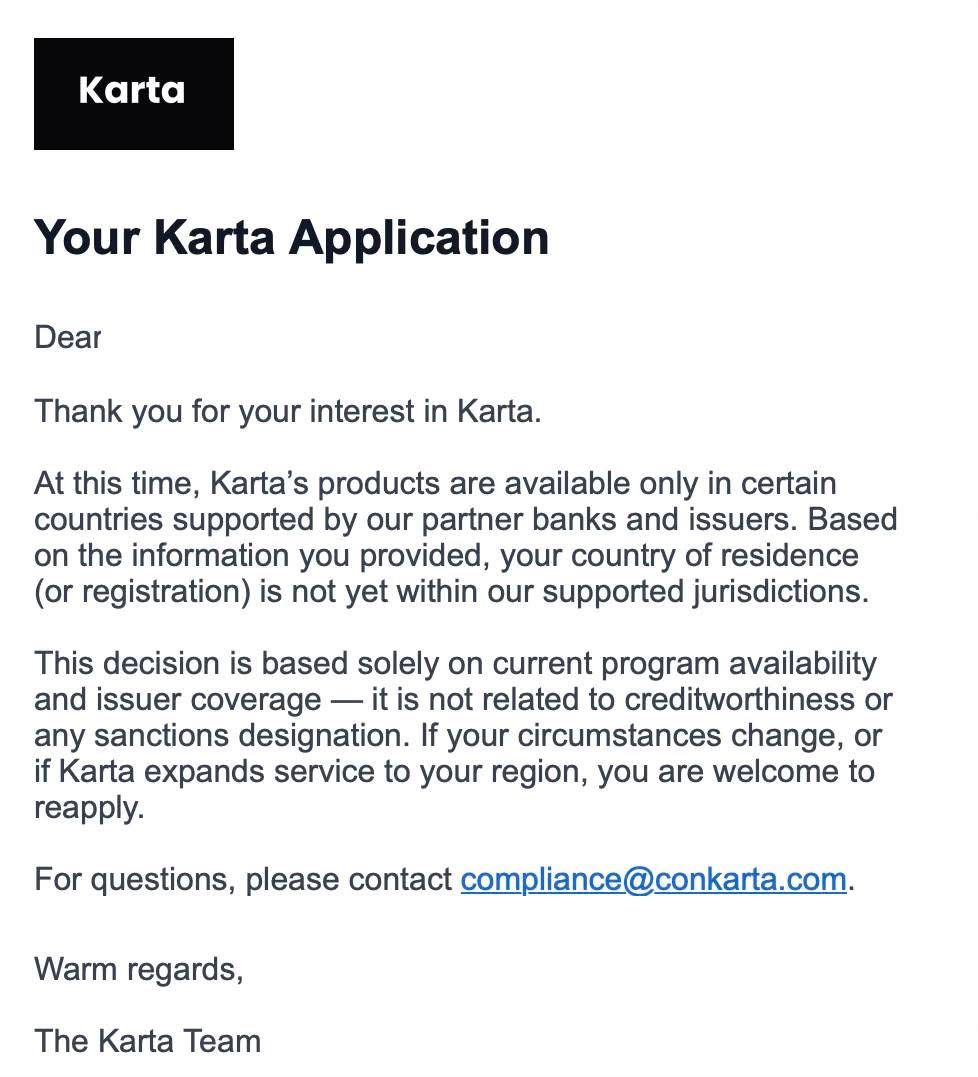Click the "For questions, please contact" text
Screen dimensions: 978x1077
pyautogui.click(x=243, y=879)
